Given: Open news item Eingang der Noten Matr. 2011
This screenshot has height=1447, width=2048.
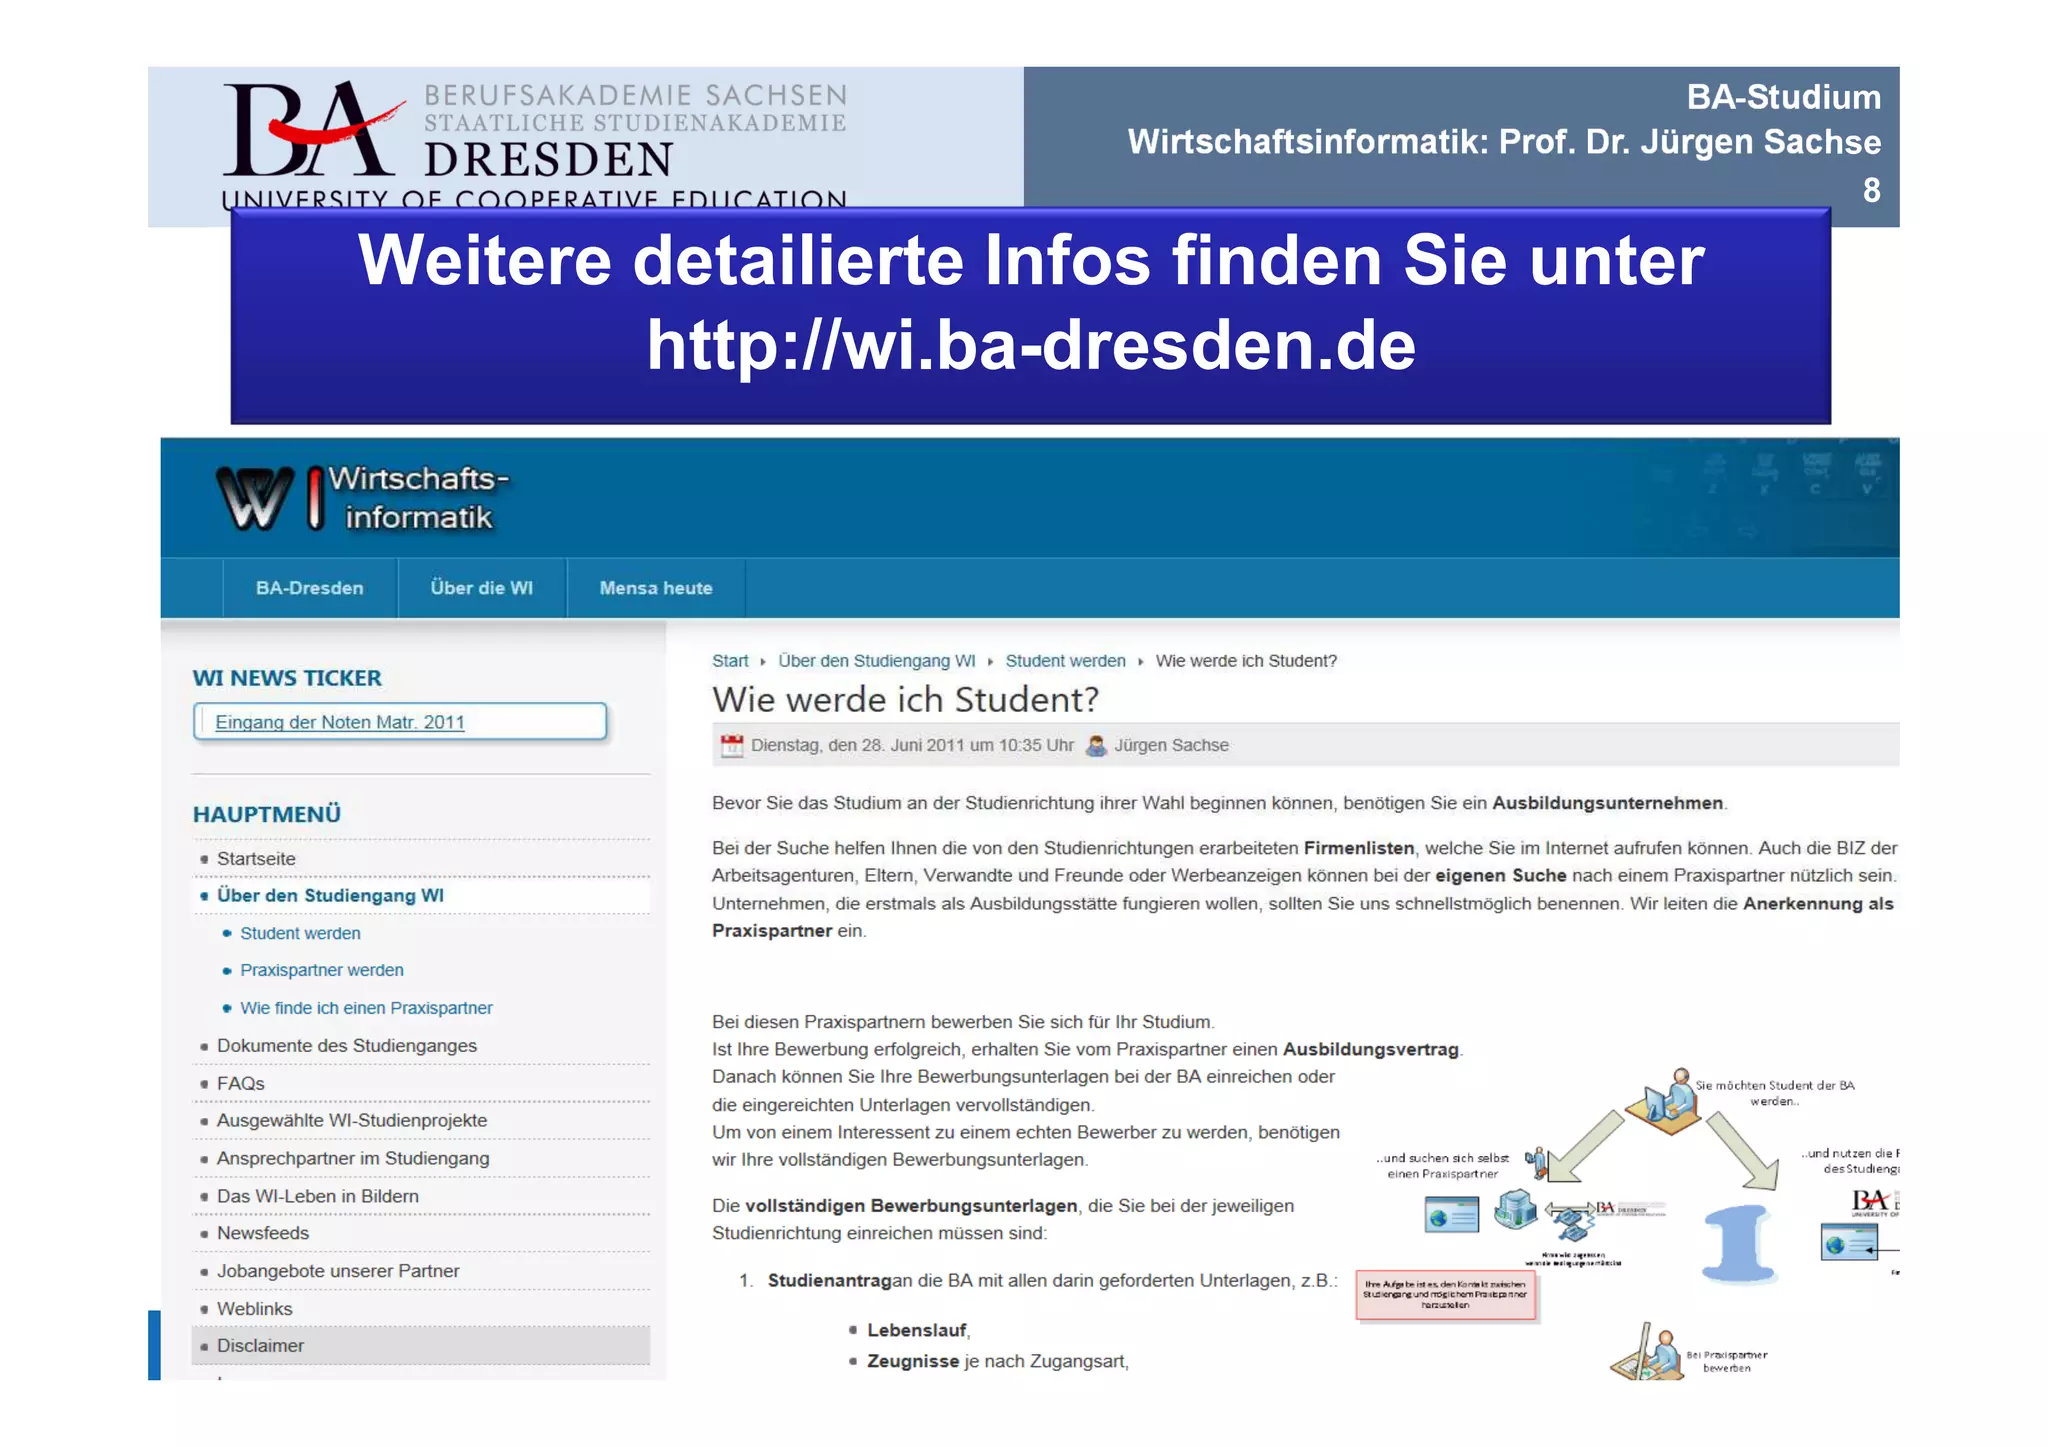Looking at the screenshot, I should click(340, 722).
